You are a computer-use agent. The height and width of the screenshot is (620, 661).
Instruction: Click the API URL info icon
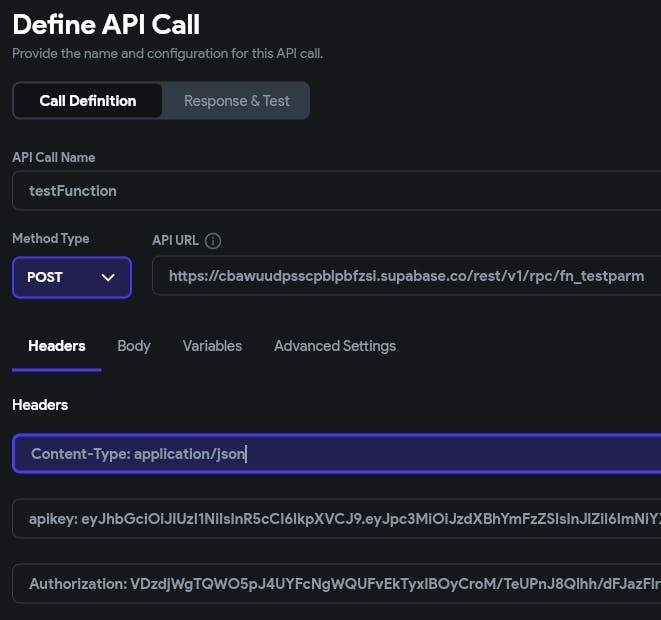coord(213,241)
